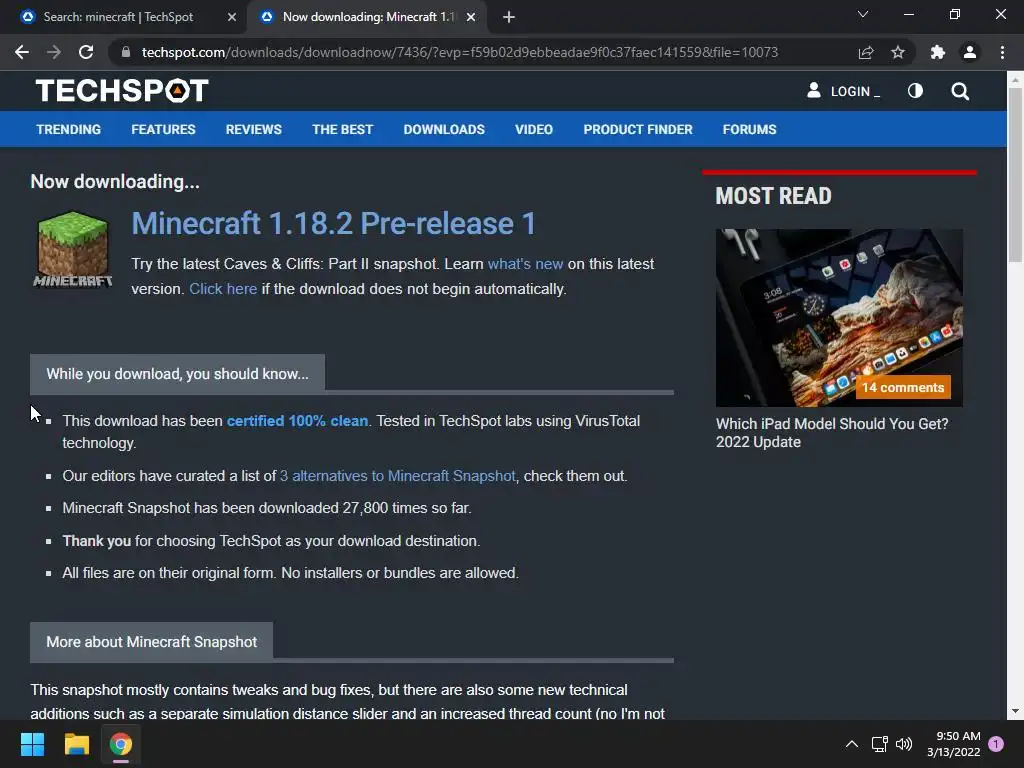Open the FEATURES section
1024x768 pixels.
163,129
